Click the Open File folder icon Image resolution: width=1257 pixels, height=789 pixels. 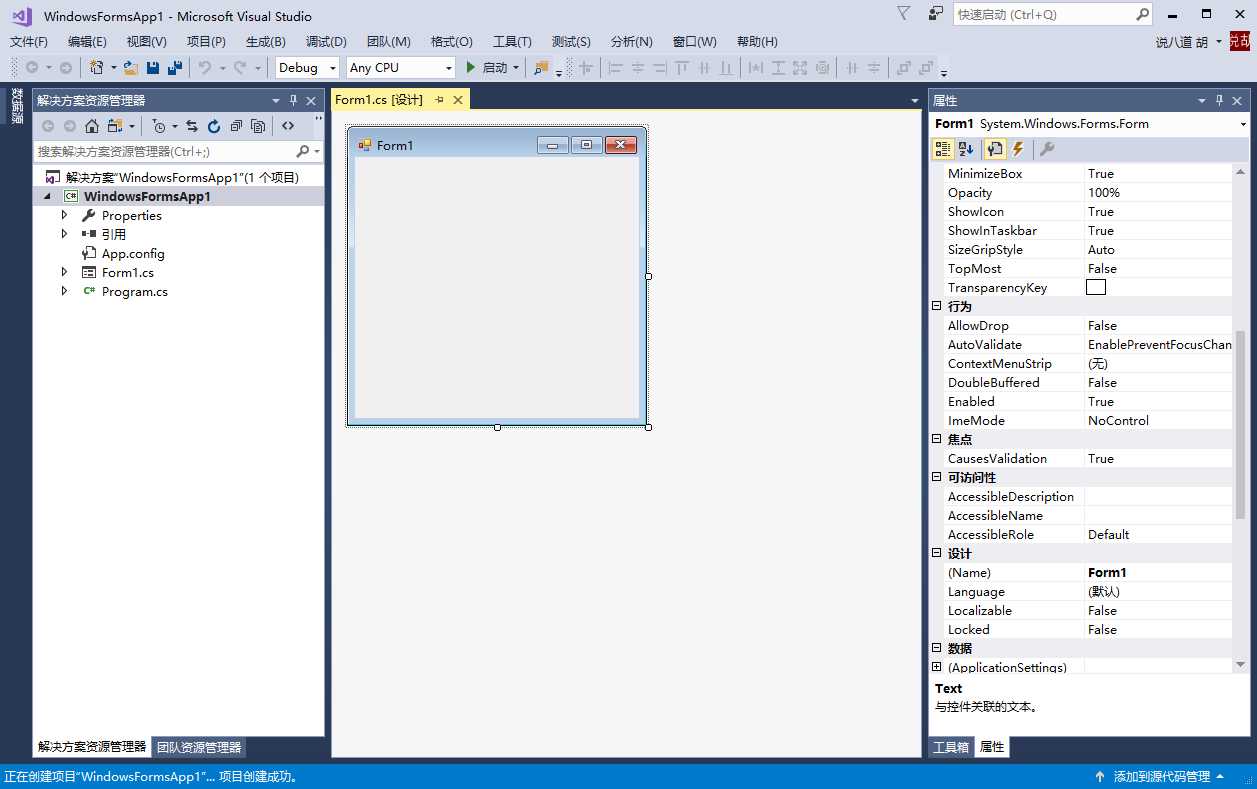point(131,67)
